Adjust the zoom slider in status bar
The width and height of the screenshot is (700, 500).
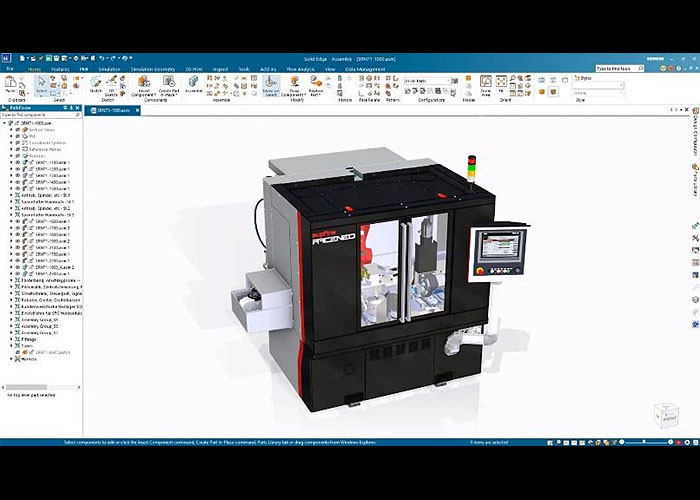click(x=646, y=442)
